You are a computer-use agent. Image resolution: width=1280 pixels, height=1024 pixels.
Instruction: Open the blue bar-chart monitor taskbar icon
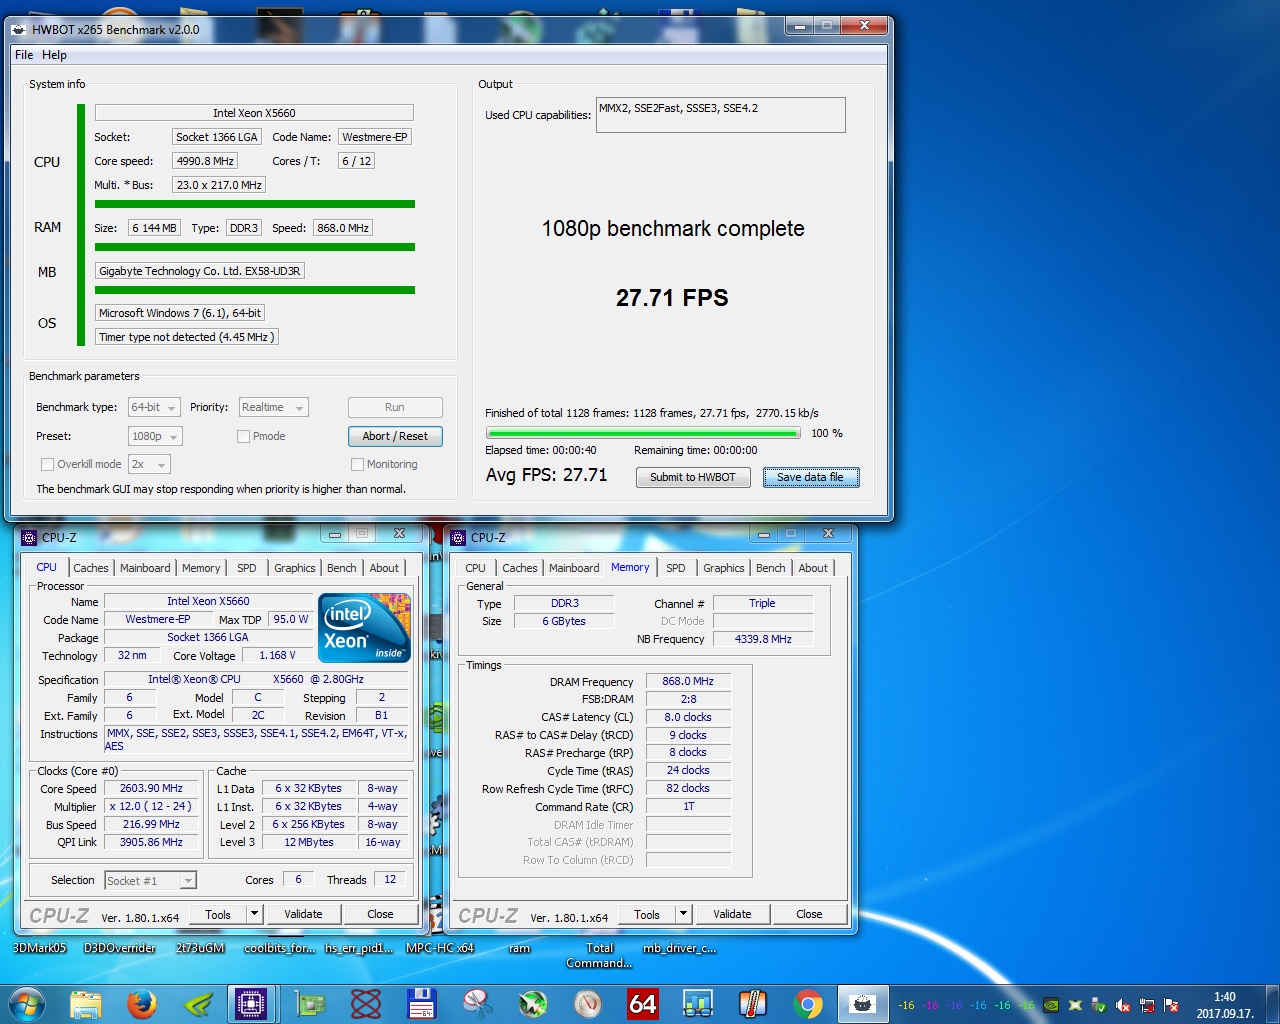pyautogui.click(x=697, y=1003)
